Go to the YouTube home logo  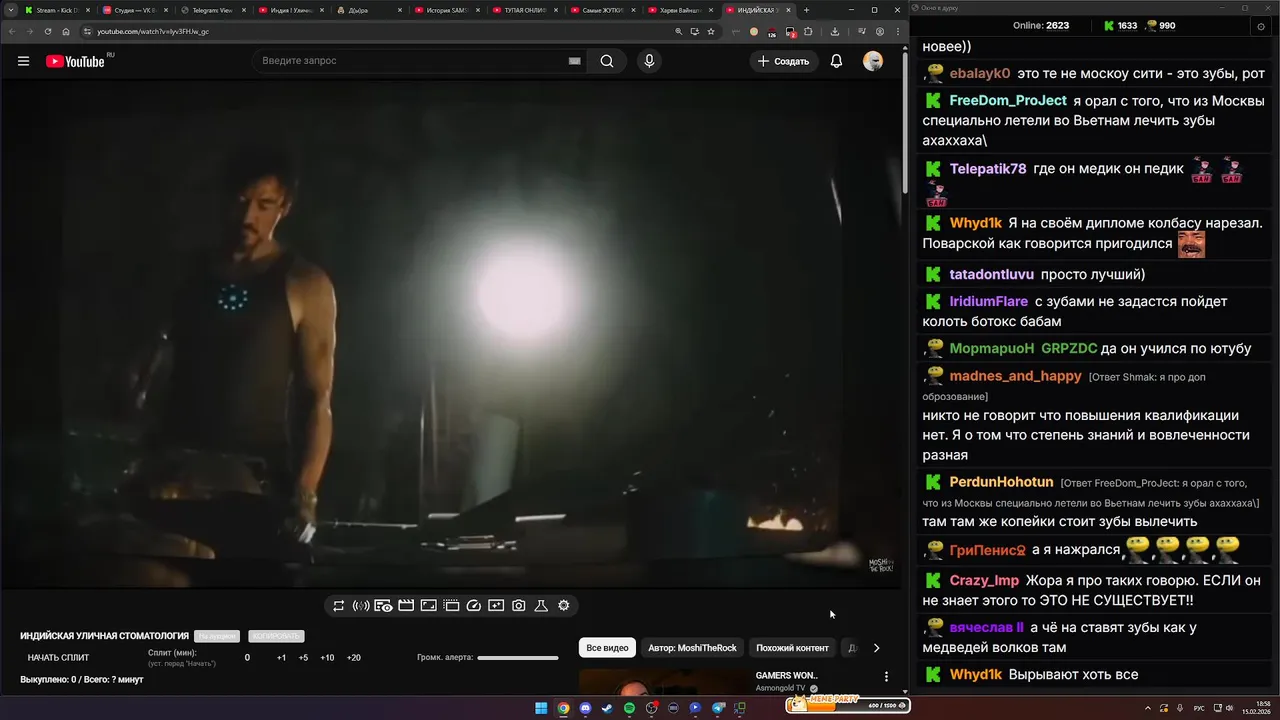coord(76,61)
